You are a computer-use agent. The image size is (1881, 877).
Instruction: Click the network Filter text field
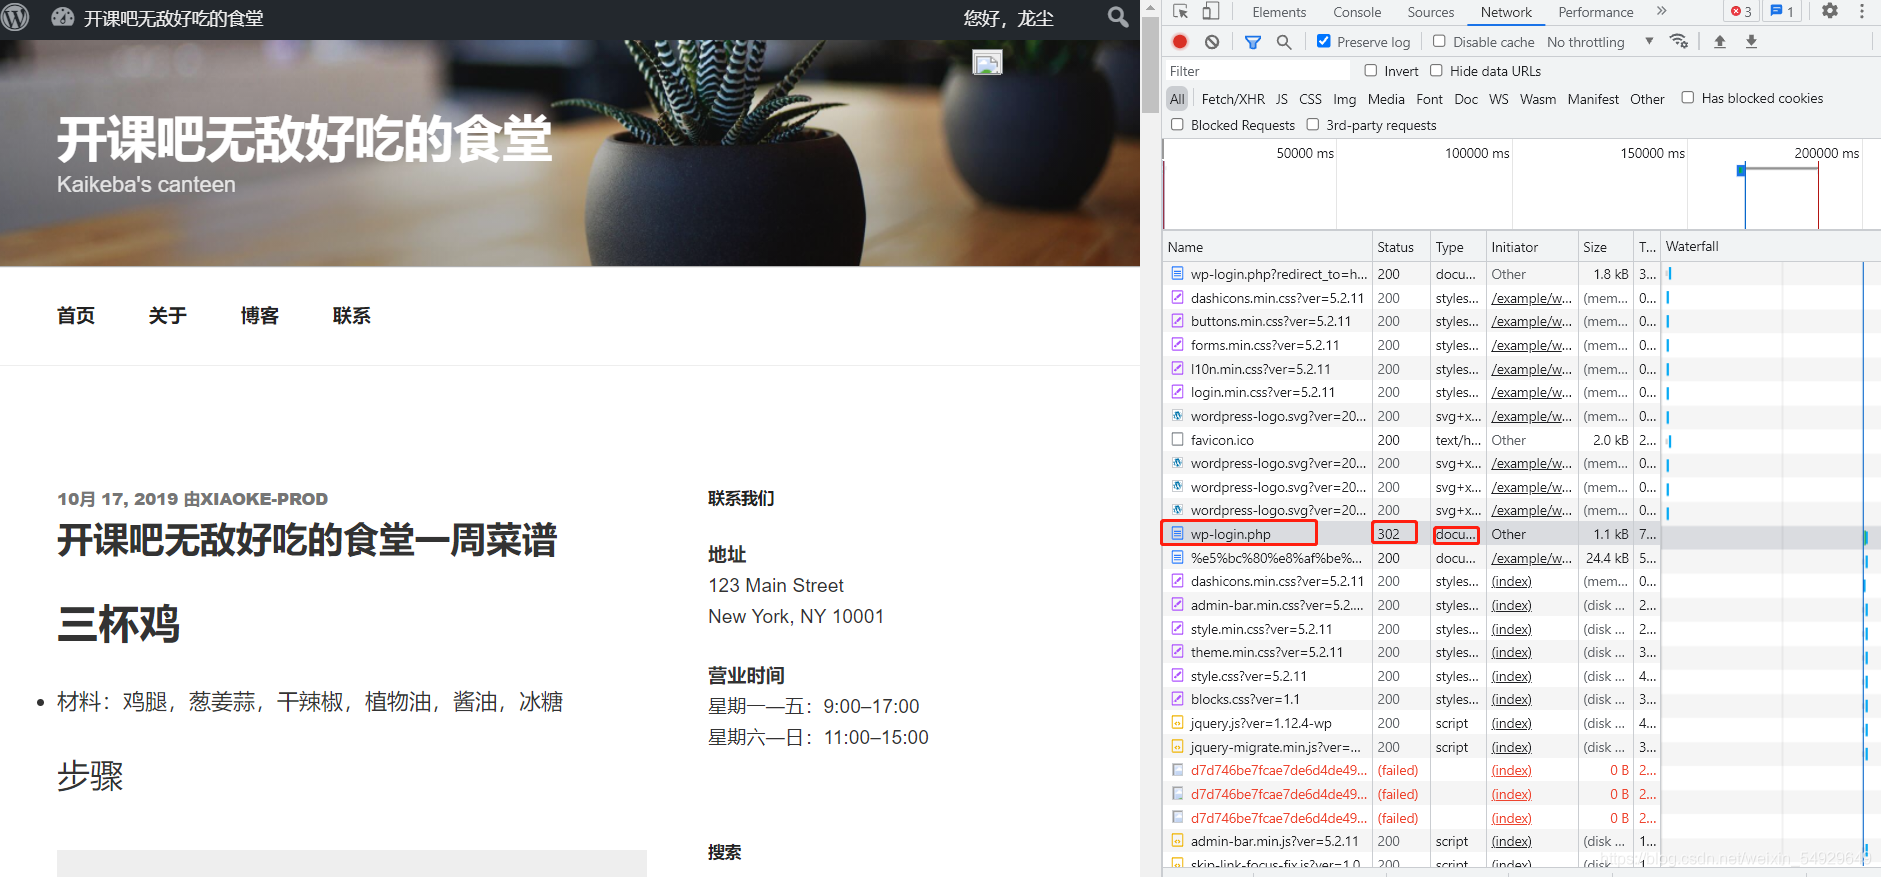point(1258,70)
